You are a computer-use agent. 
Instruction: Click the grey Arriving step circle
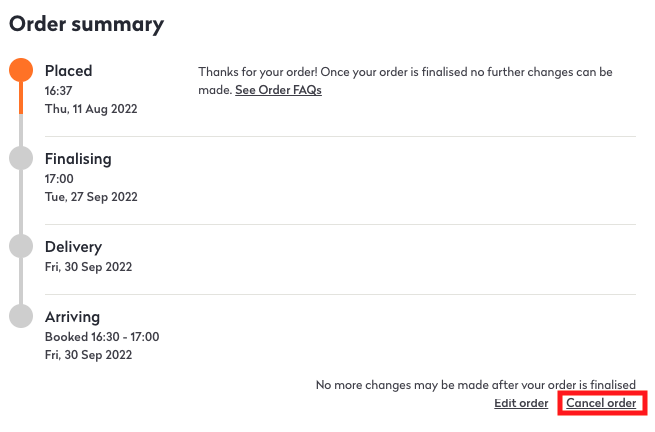[x=21, y=316]
